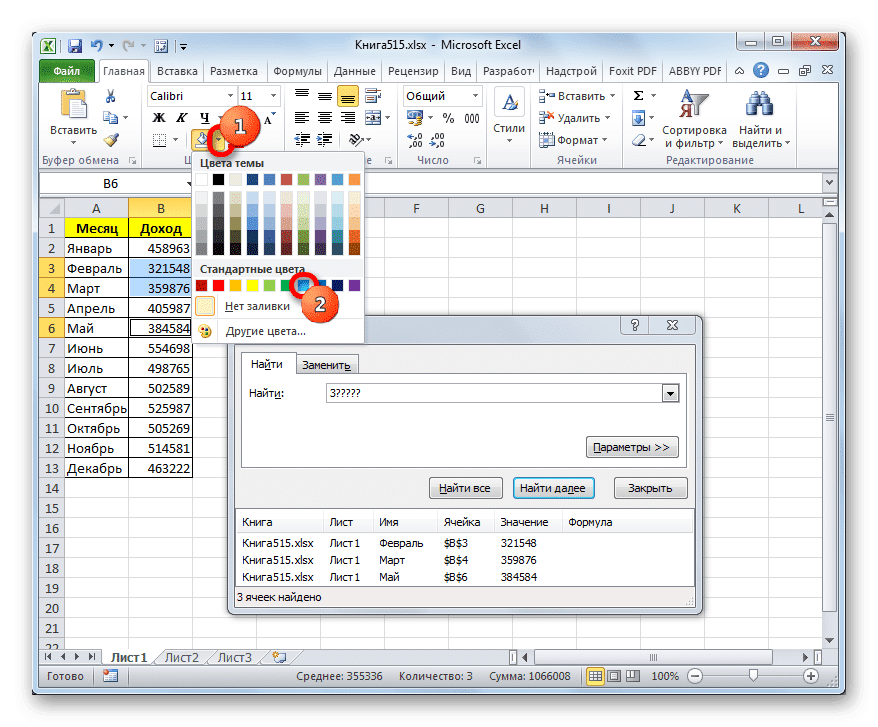Image resolution: width=878 pixels, height=727 pixels.
Task: Click Найти далее button
Action: pos(553,488)
